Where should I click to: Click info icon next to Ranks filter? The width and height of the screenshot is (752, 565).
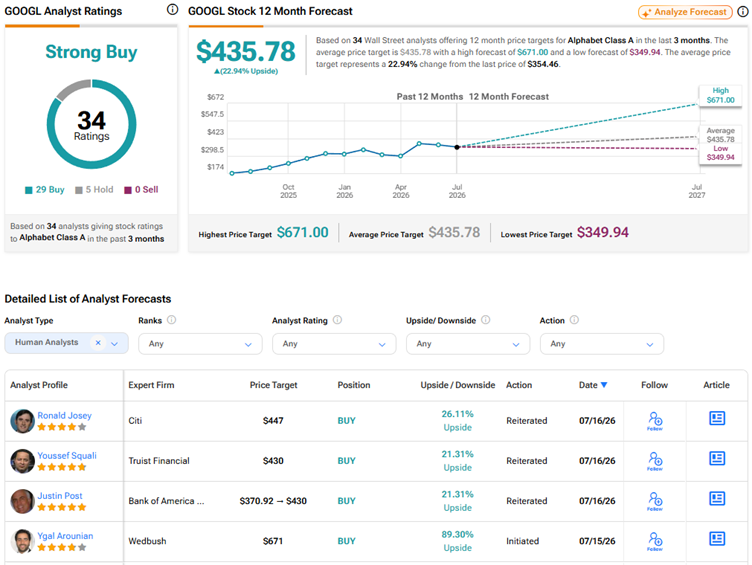pos(171,320)
